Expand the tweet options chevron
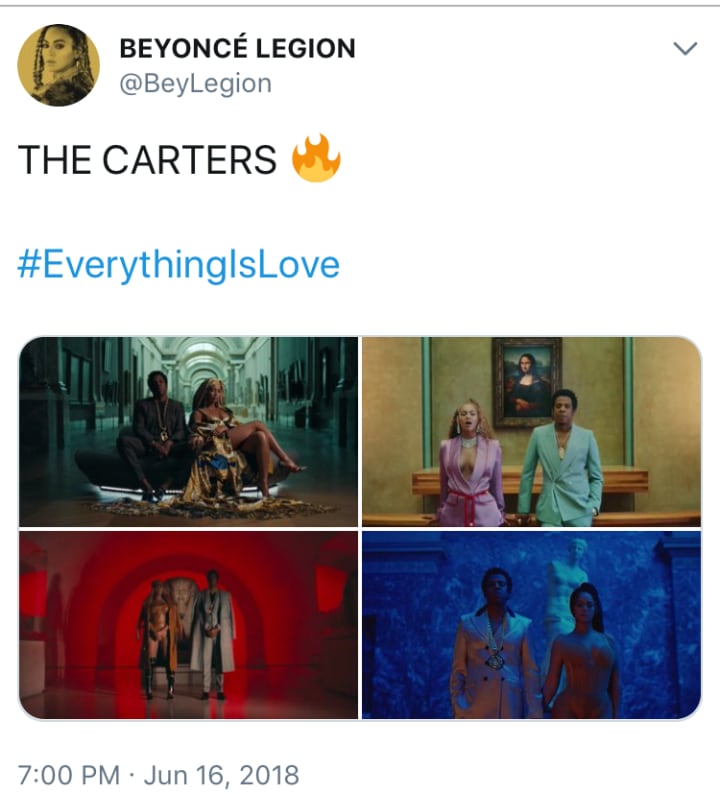Screen dimensions: 720x794 686,49
